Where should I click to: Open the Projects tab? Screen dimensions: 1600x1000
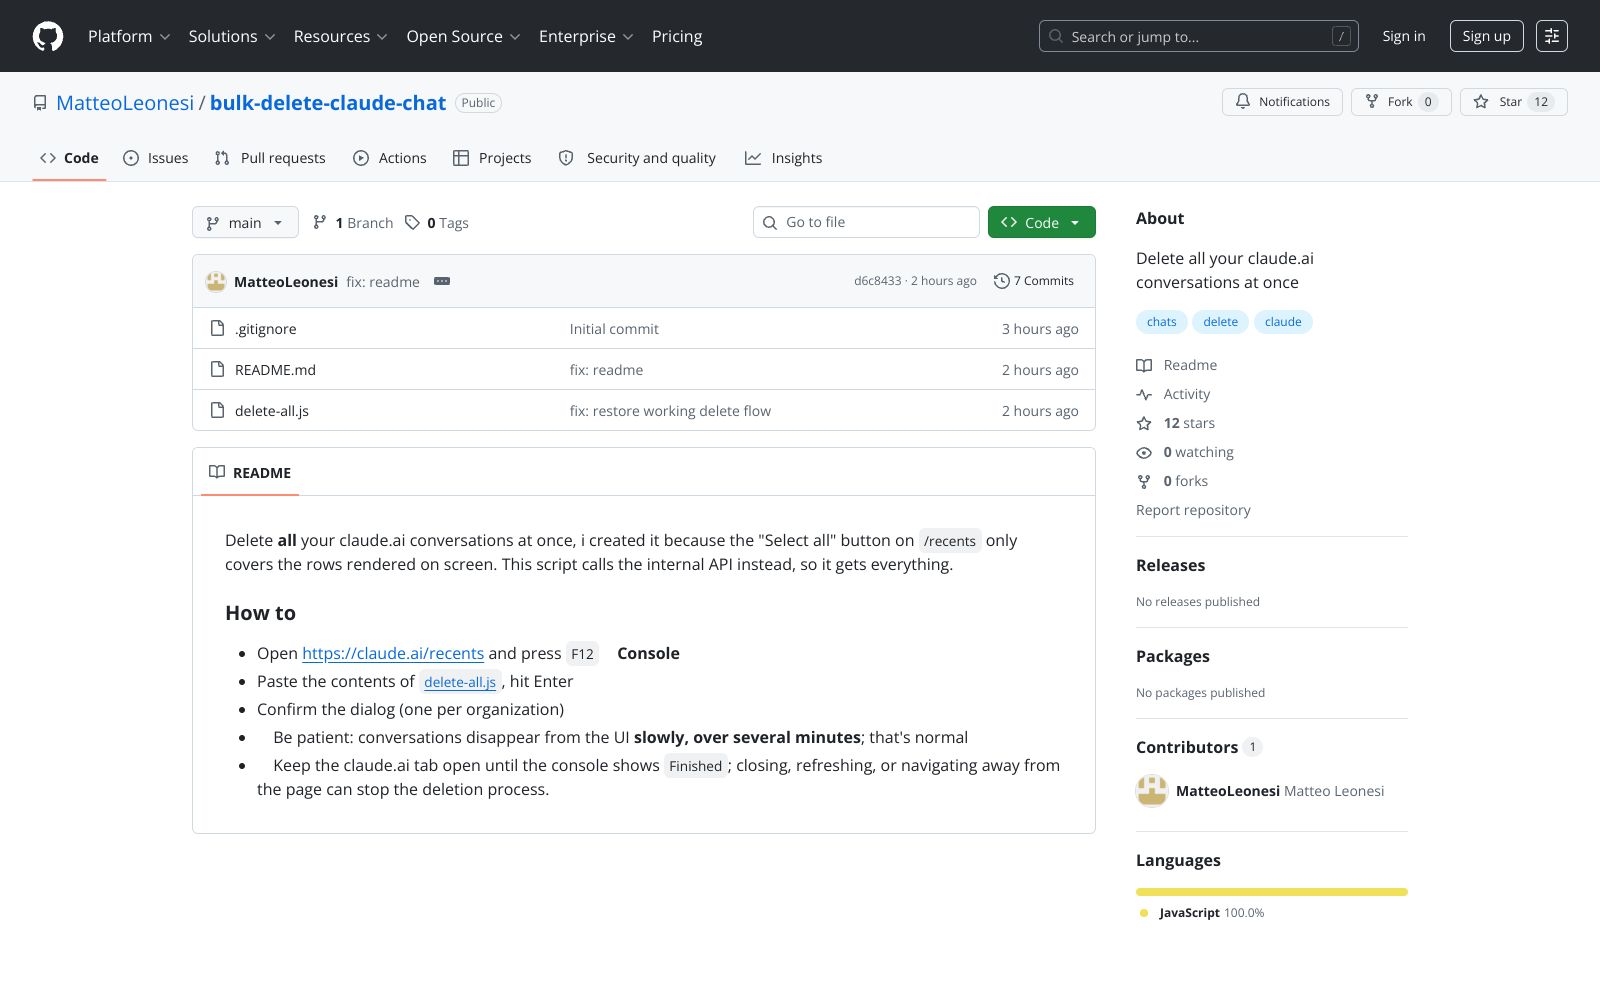tap(492, 158)
